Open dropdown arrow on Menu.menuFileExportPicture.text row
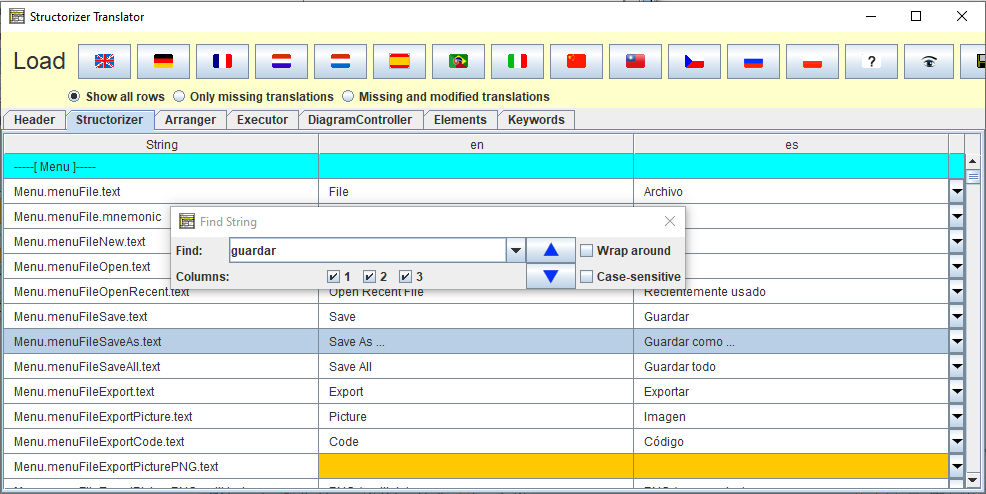 [956, 417]
